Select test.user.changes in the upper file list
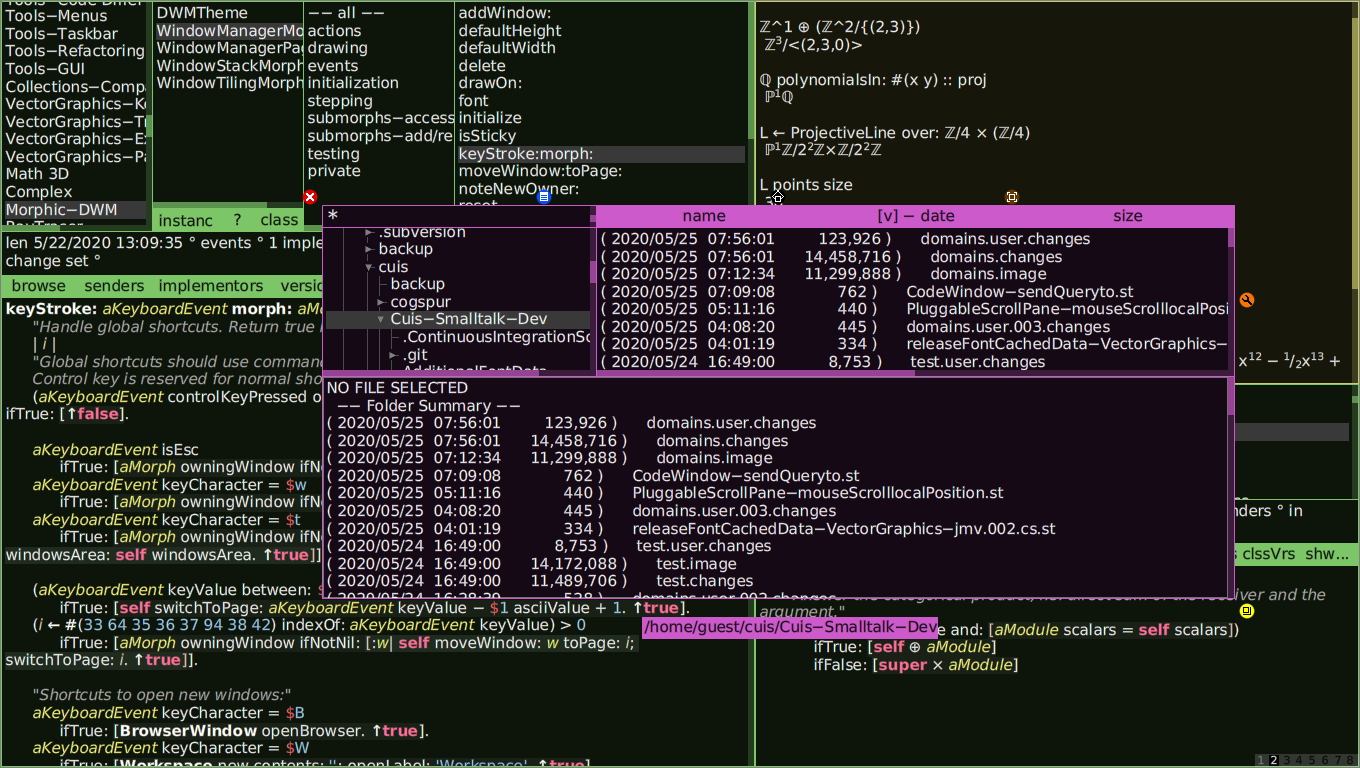The width and height of the screenshot is (1360, 768). 913,362
